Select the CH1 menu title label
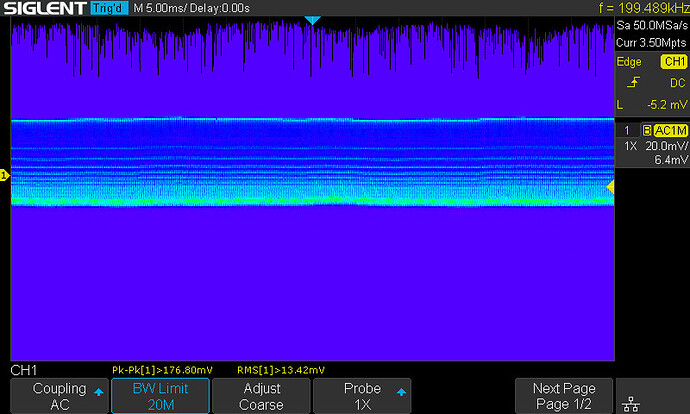The height and width of the screenshot is (414, 690). click(24, 370)
